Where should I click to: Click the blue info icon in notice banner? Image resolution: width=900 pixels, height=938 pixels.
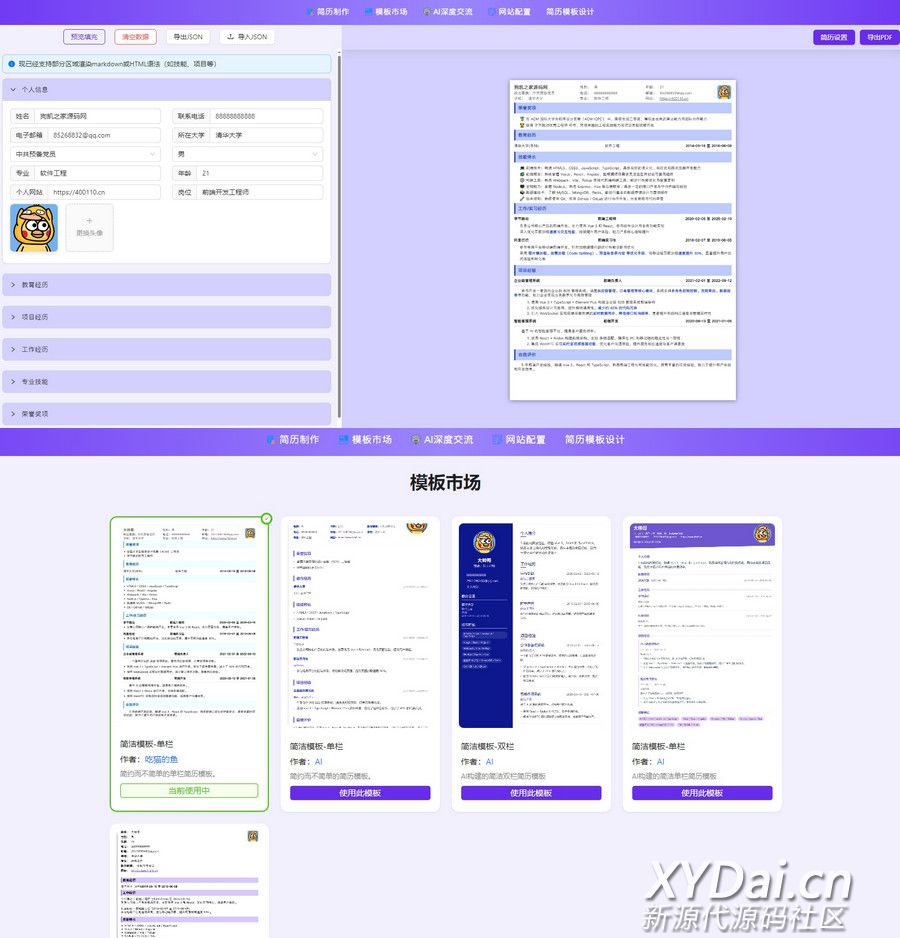[x=11, y=64]
